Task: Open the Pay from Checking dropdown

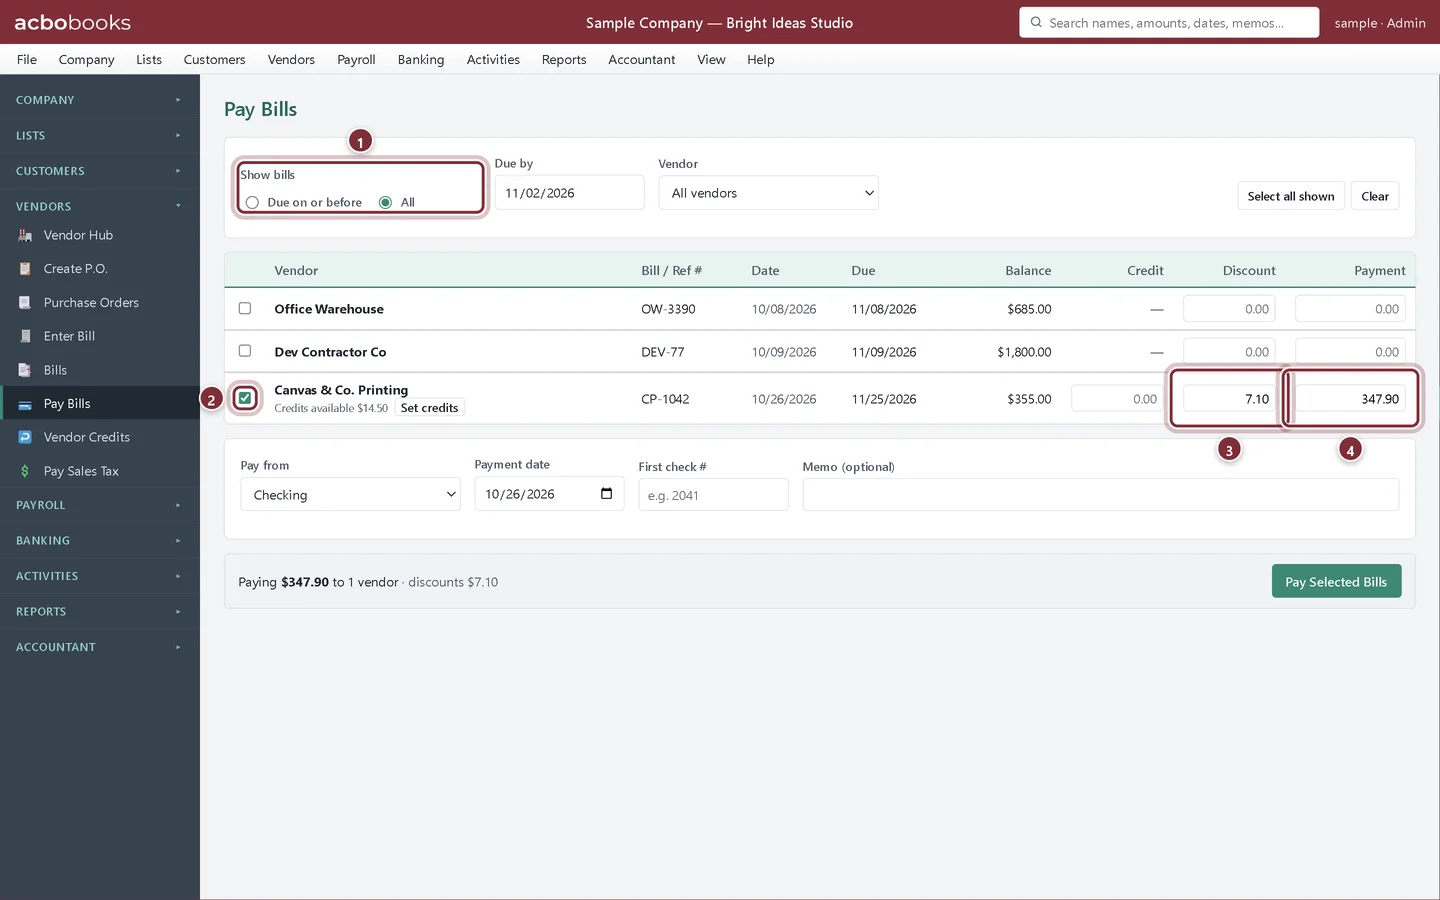Action: (x=350, y=495)
